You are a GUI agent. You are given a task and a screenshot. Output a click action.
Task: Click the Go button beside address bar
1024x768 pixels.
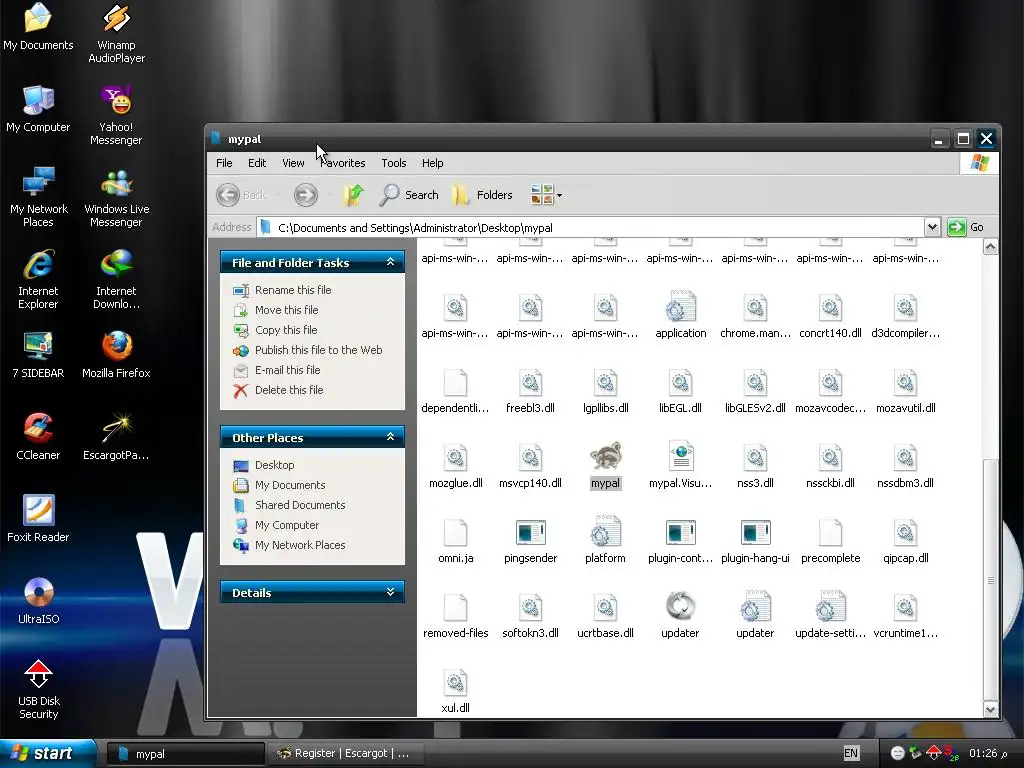point(966,227)
